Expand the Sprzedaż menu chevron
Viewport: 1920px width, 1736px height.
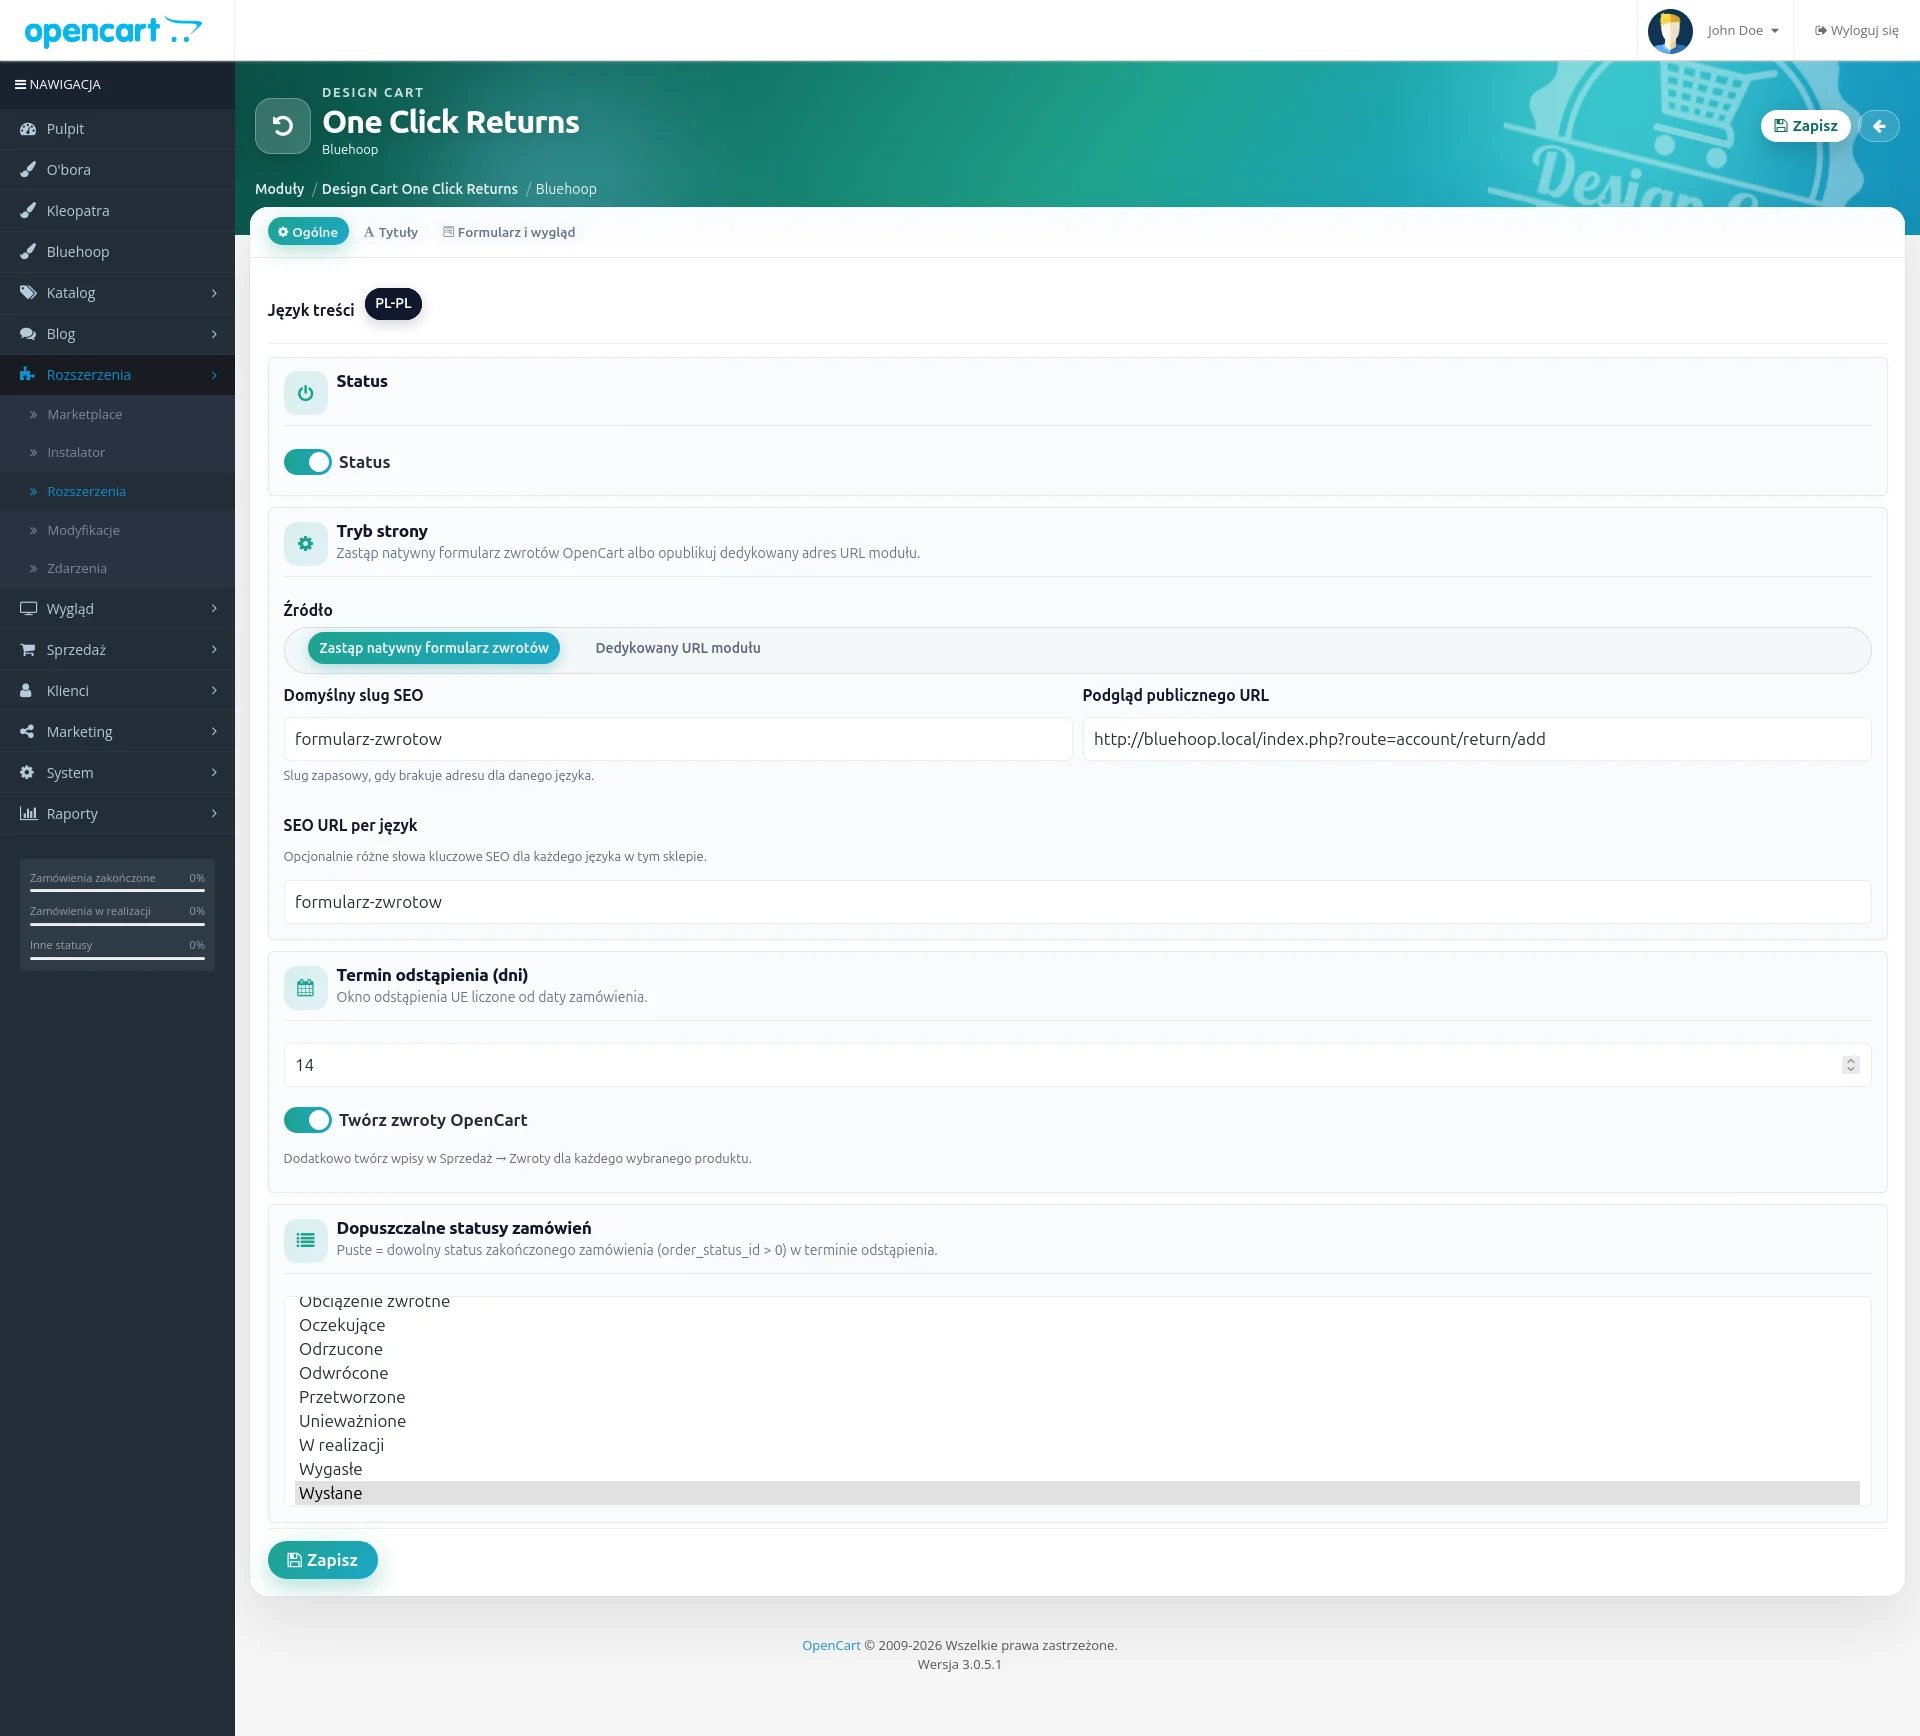tap(214, 650)
